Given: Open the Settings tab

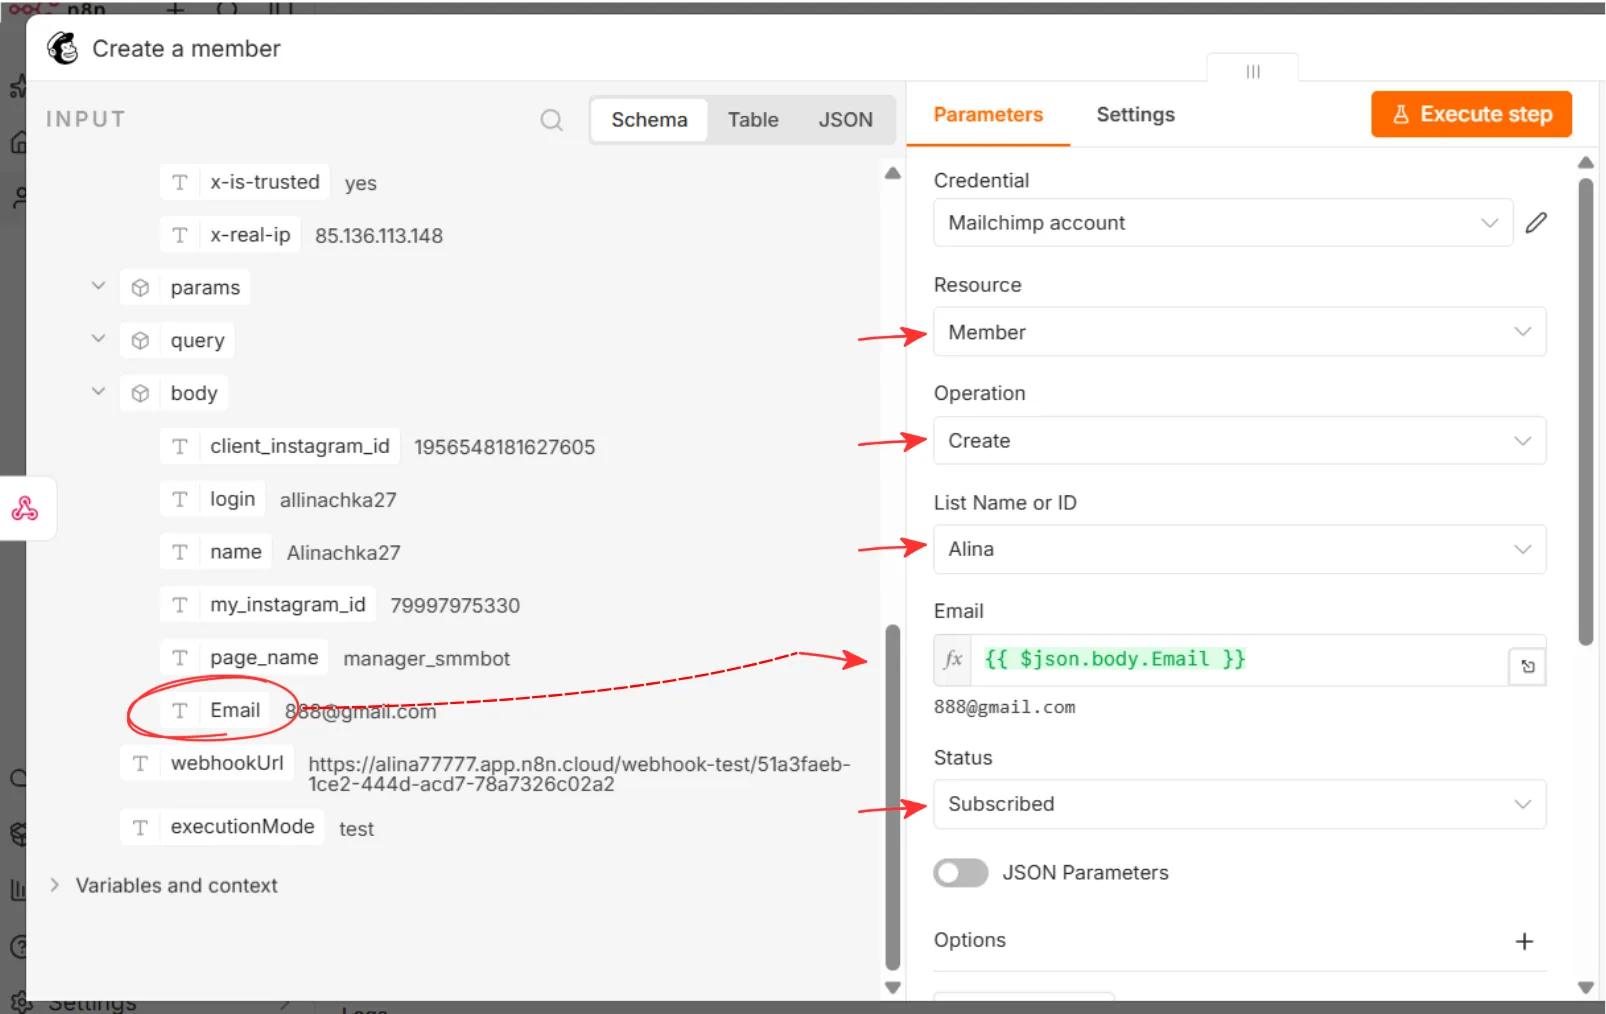Looking at the screenshot, I should [1135, 115].
